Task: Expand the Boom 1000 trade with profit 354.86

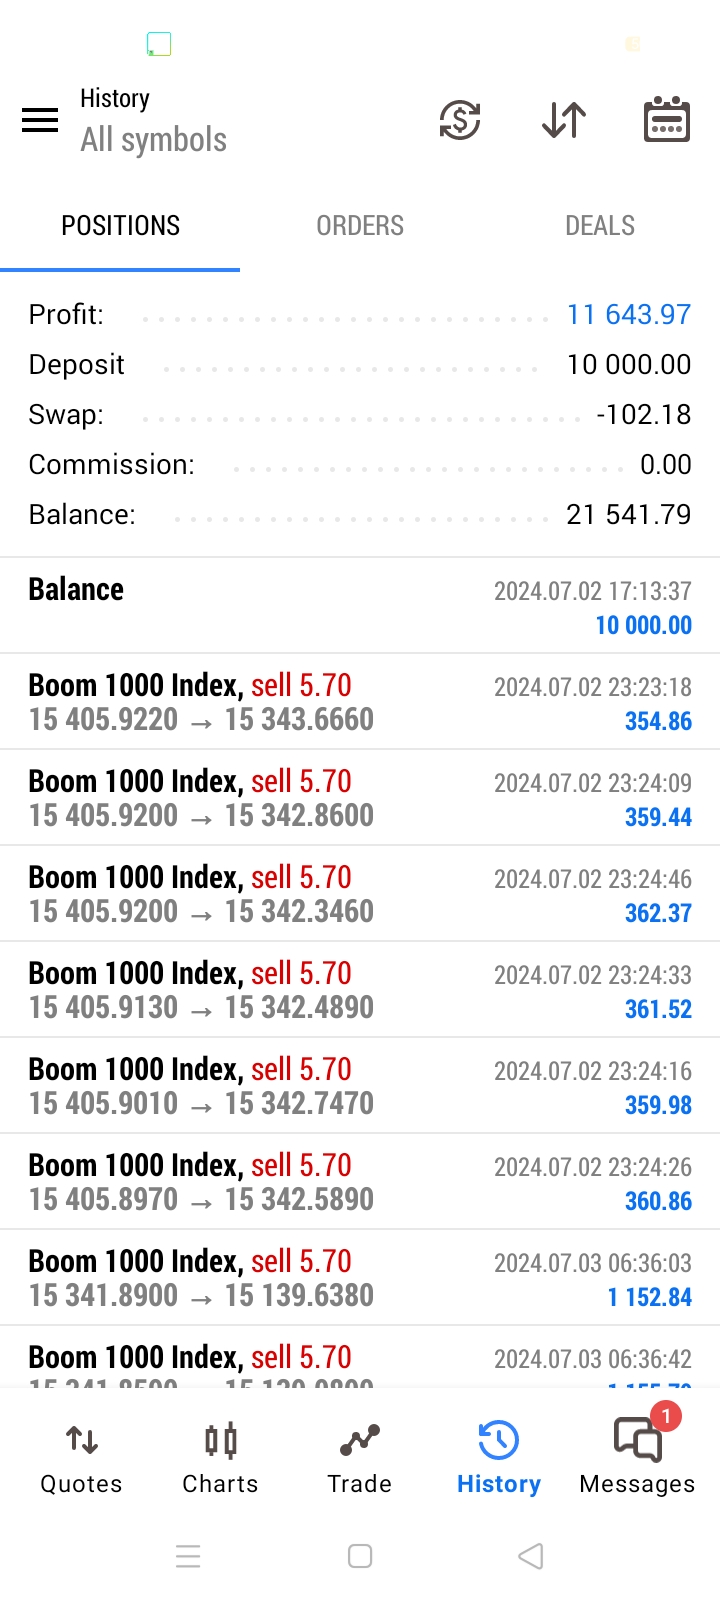Action: click(x=360, y=702)
